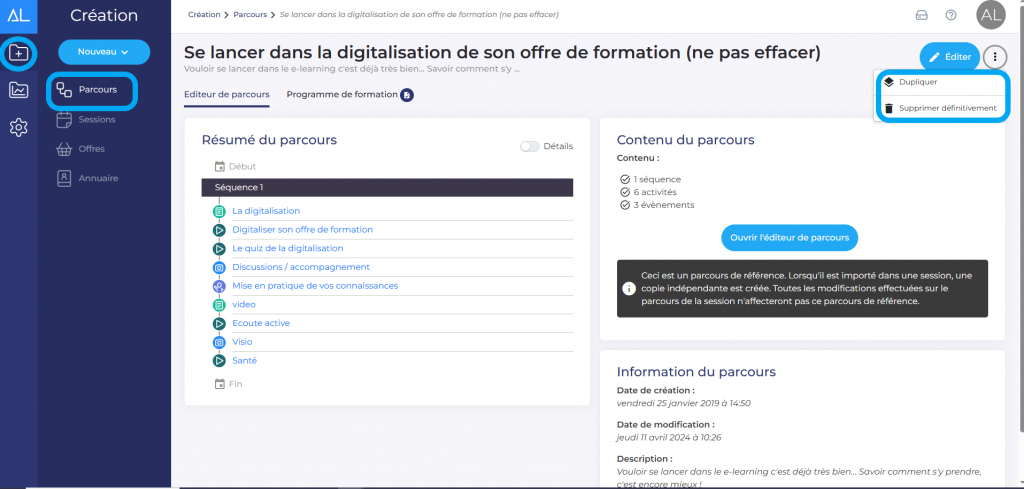The height and width of the screenshot is (489, 1024).
Task: Click the help question mark icon
Action: click(951, 15)
